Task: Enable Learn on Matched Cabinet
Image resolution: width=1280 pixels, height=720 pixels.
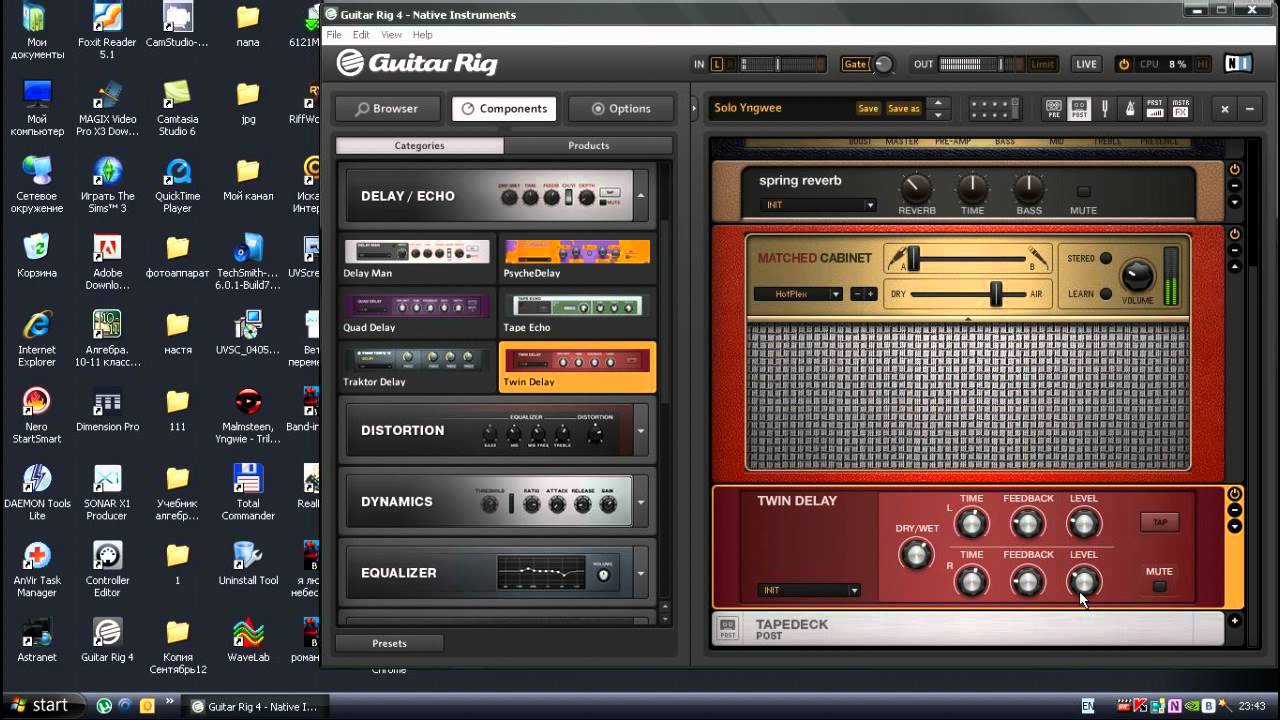Action: pyautogui.click(x=1106, y=294)
